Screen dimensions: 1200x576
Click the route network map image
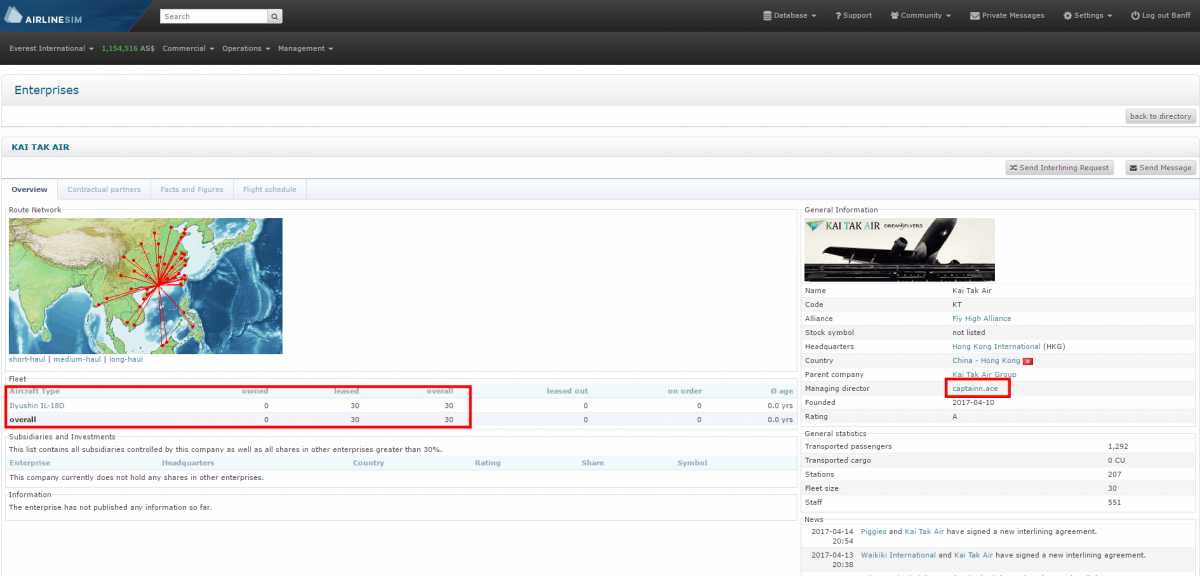(x=146, y=286)
